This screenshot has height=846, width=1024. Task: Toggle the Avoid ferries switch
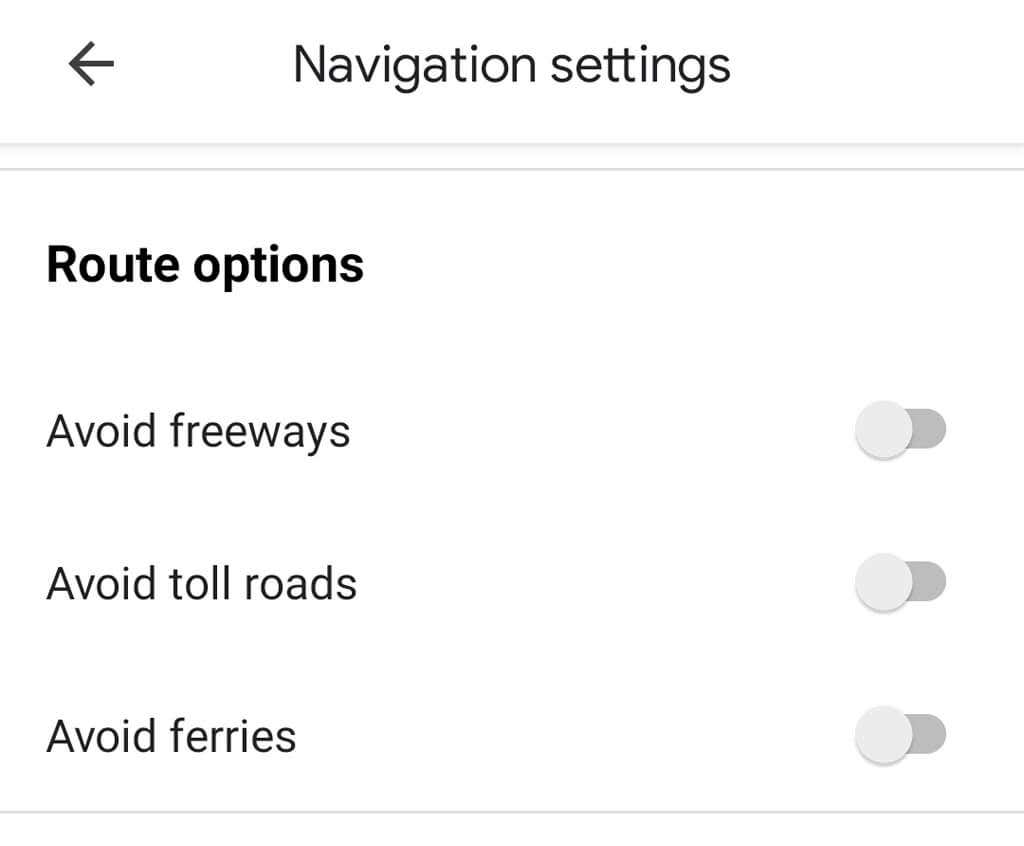[x=900, y=736]
